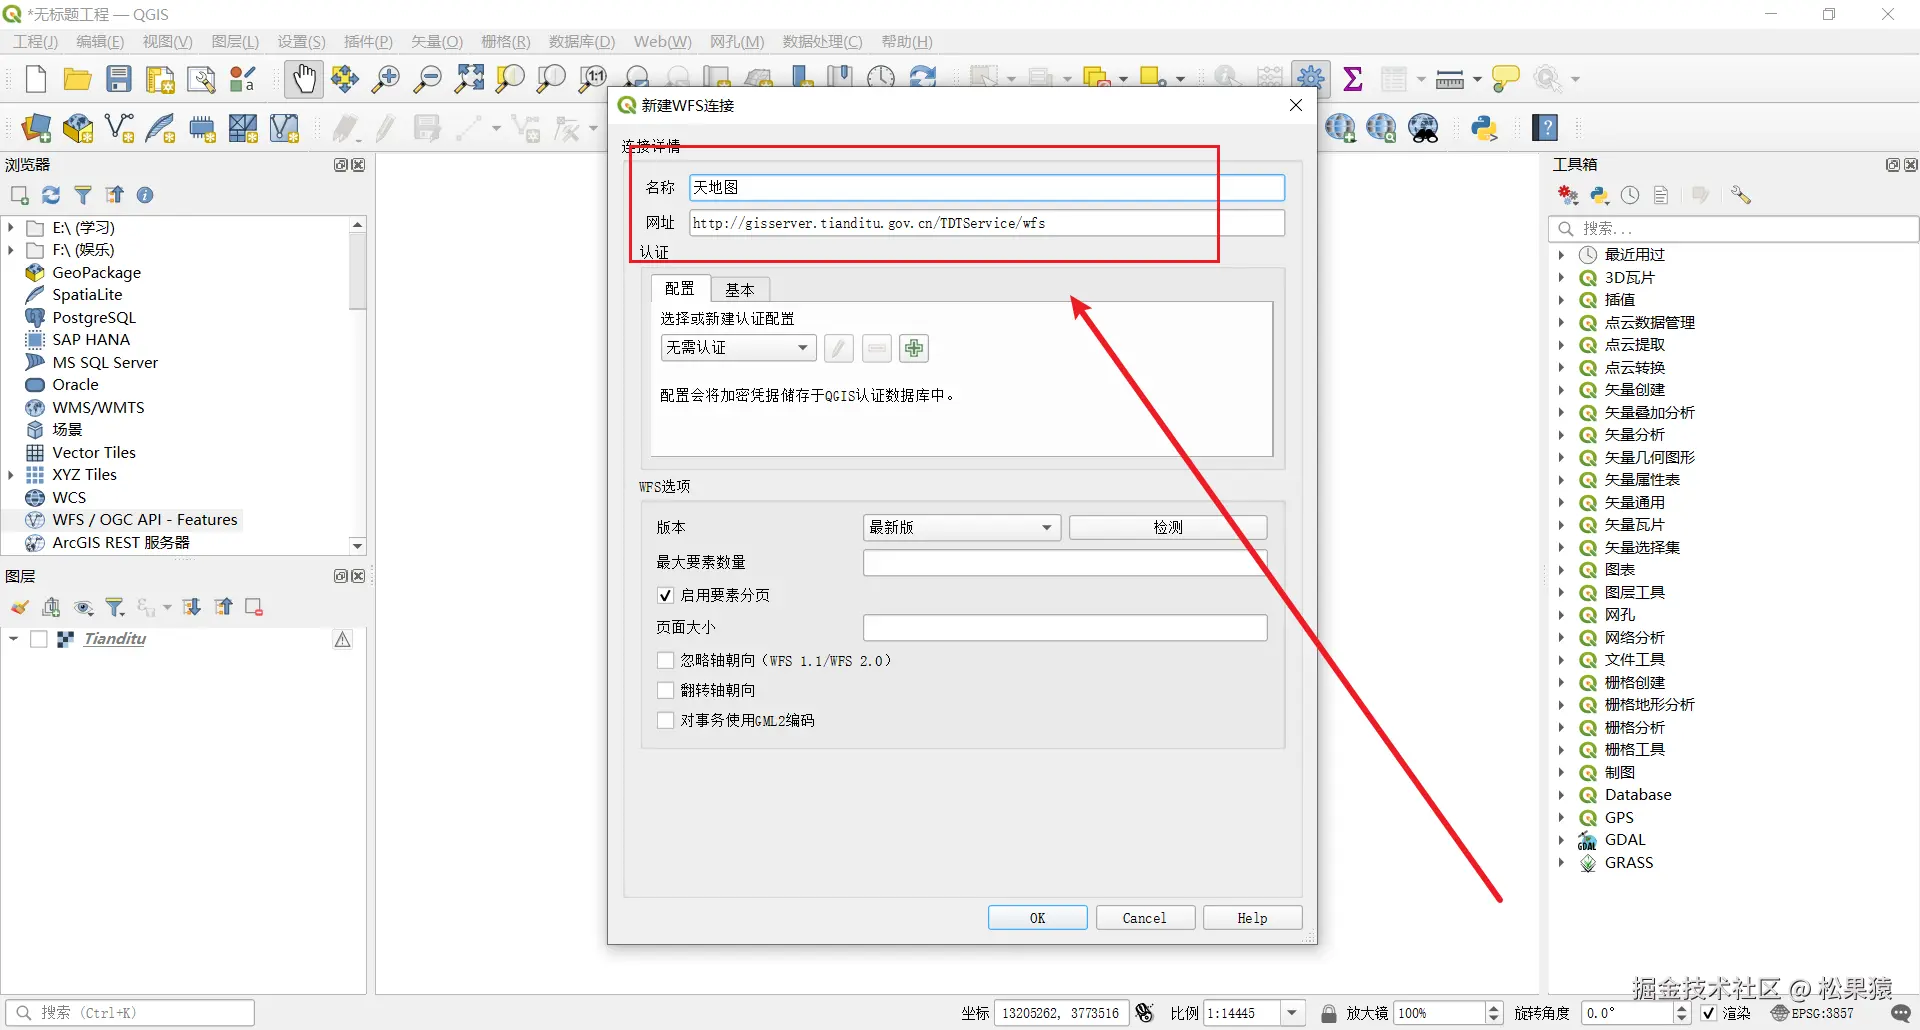Toggle Tianditu layer visibility checkbox

tap(39, 639)
